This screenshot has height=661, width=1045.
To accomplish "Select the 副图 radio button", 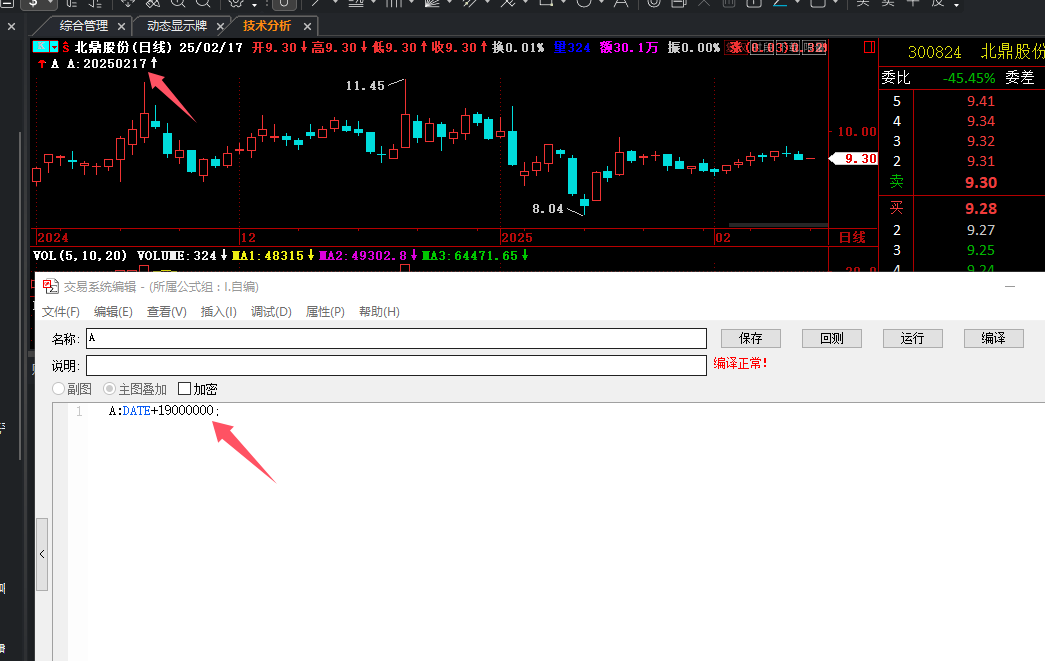I will click(x=59, y=388).
